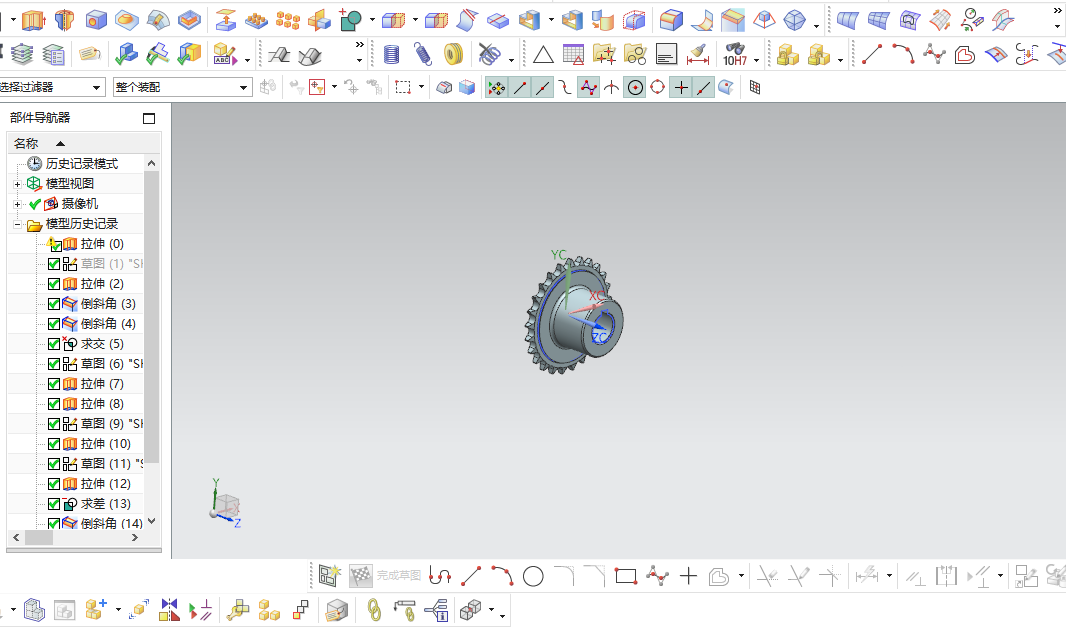Select 拉伸 (8) in history tree

(x=102, y=404)
